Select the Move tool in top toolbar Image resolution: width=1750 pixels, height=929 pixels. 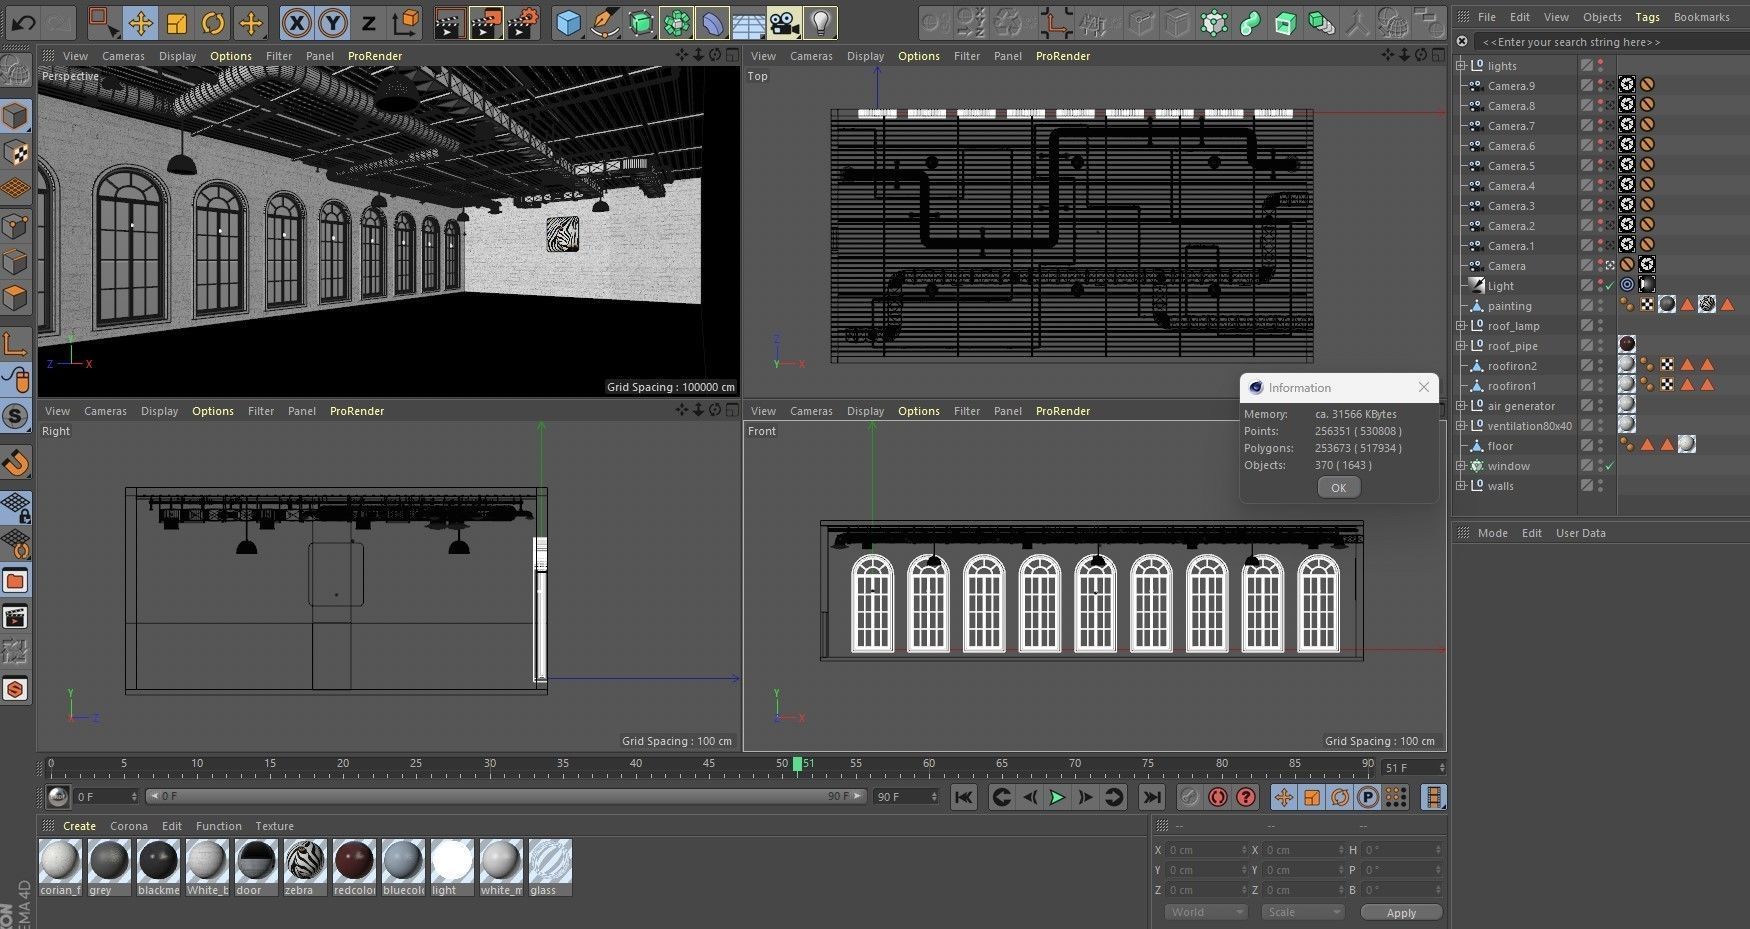pyautogui.click(x=140, y=22)
